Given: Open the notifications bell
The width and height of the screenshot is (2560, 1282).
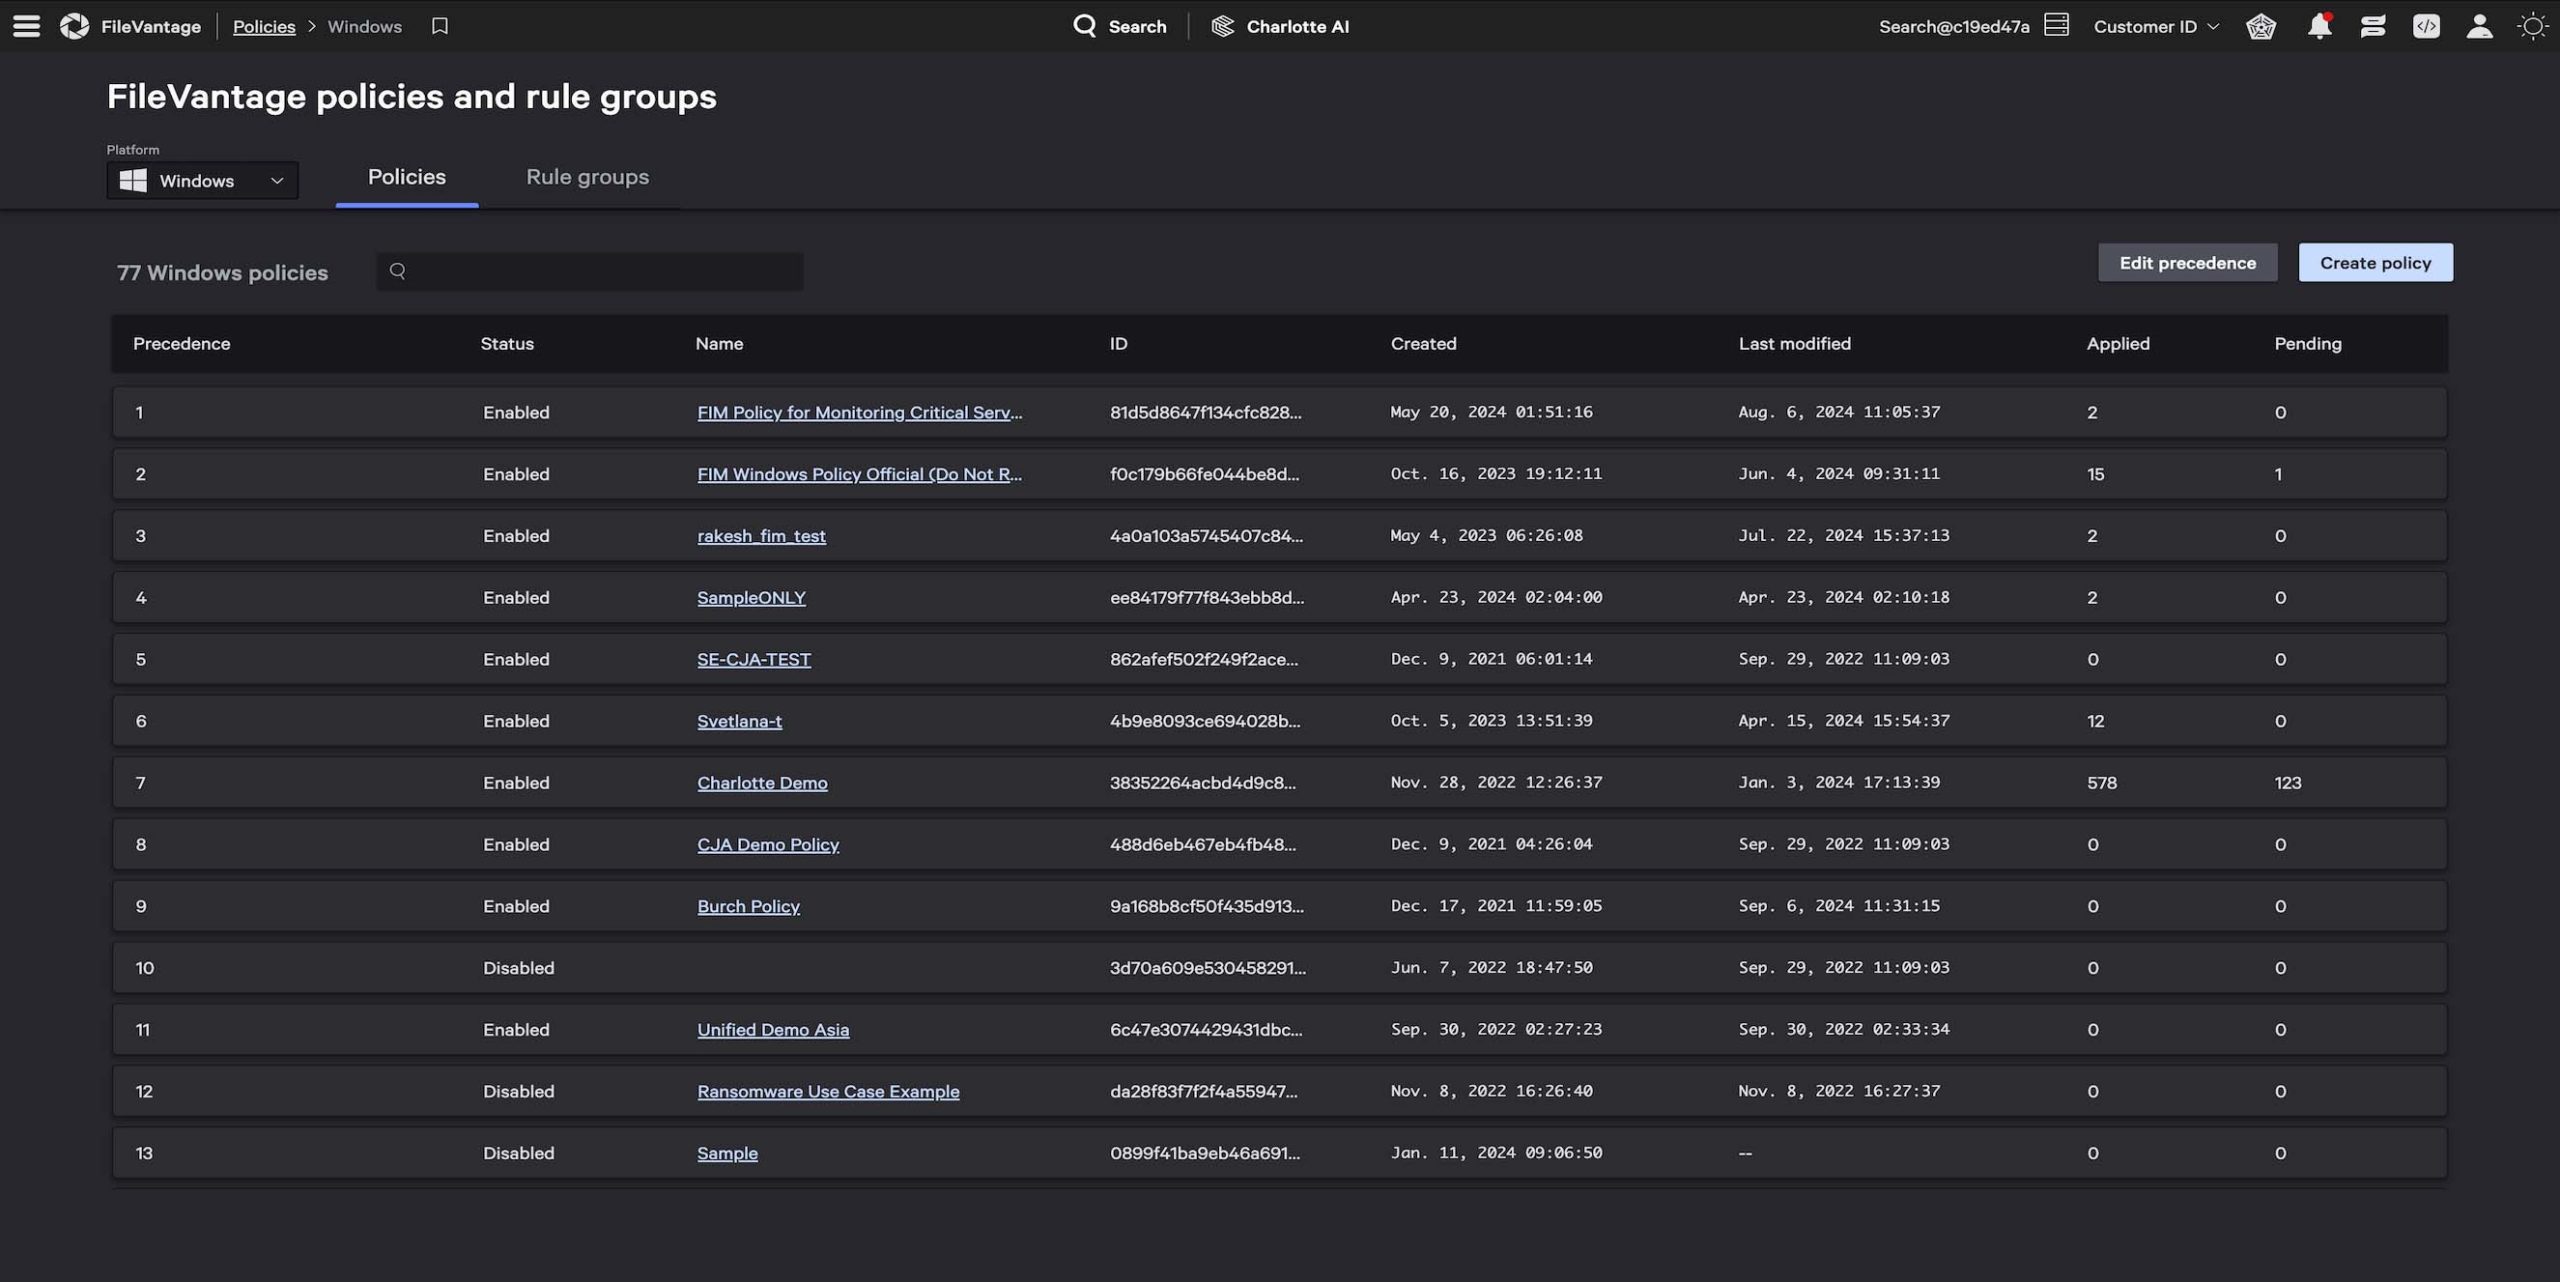Looking at the screenshot, I should (x=2318, y=26).
